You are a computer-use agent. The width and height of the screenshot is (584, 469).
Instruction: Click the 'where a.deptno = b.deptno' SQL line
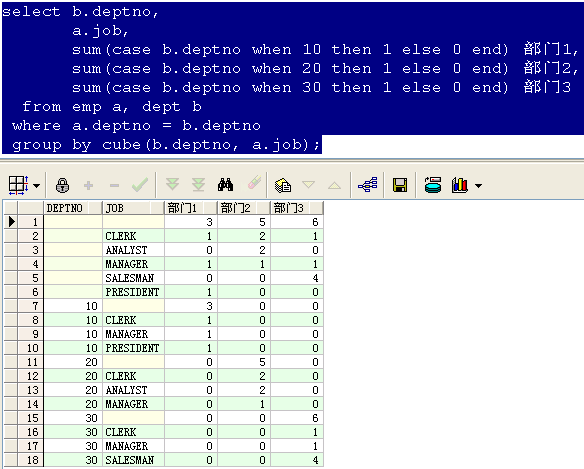tap(136, 126)
